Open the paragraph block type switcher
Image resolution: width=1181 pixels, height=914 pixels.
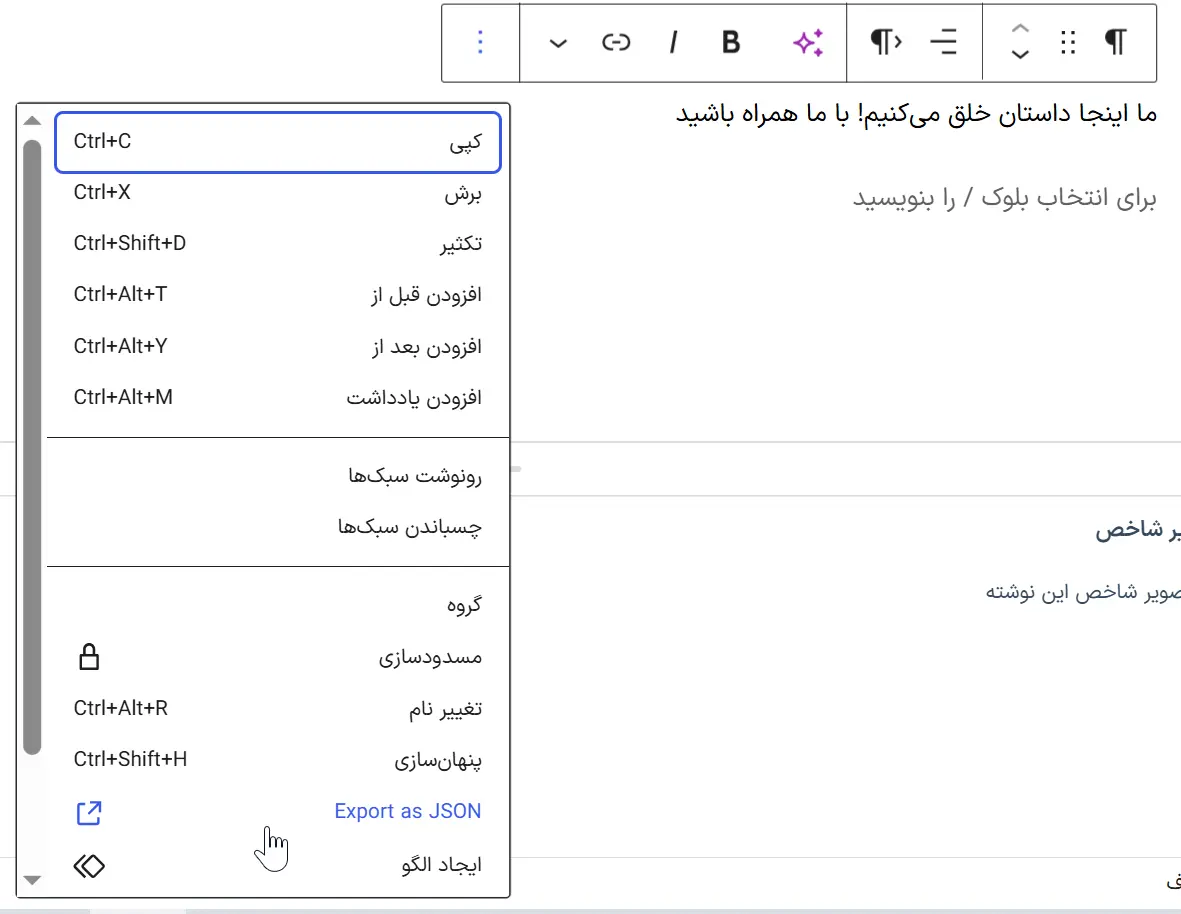coord(1115,43)
